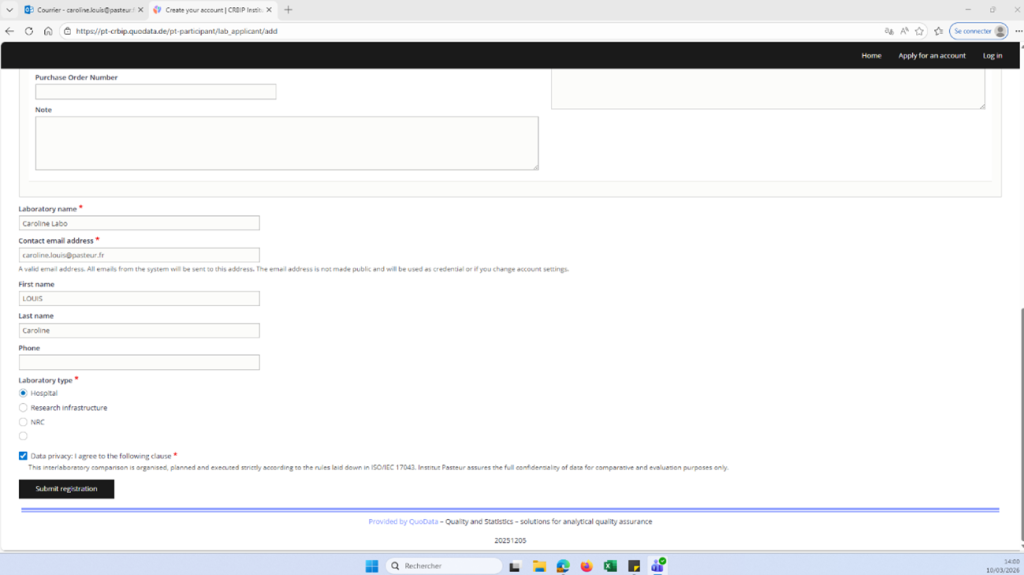The height and width of the screenshot is (575, 1024).
Task: Focus the Contact email address field
Action: pyautogui.click(x=139, y=255)
